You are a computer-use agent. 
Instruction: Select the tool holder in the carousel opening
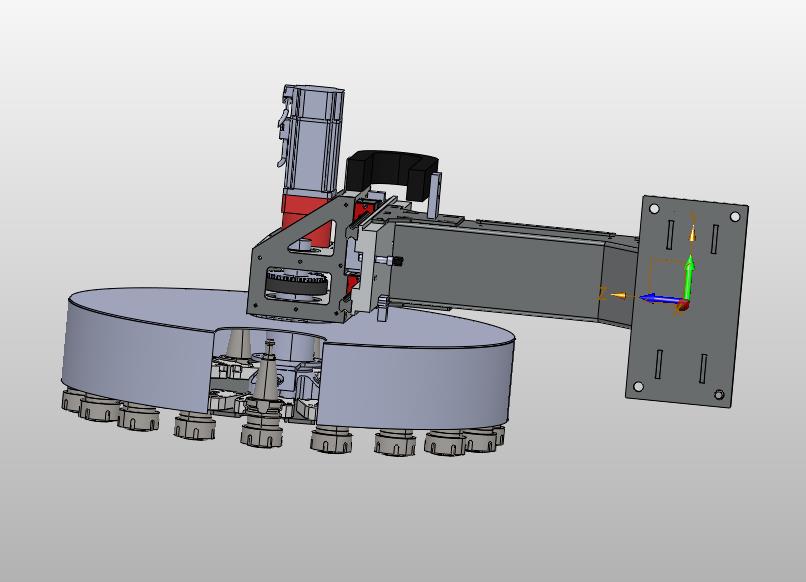[264, 393]
